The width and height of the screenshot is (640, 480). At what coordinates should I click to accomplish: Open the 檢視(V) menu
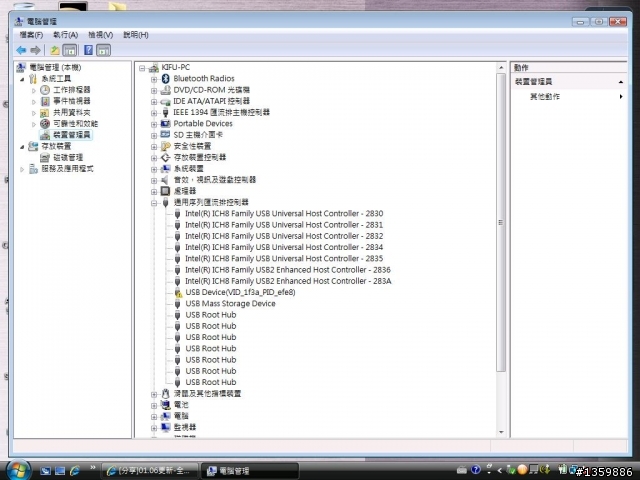click(100, 35)
